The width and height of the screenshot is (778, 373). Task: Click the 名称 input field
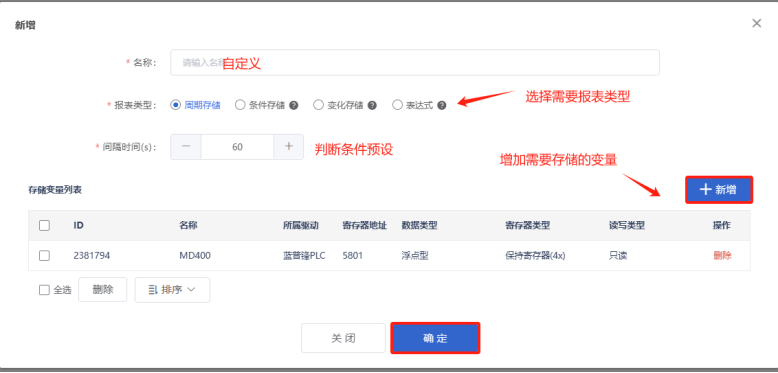click(415, 62)
